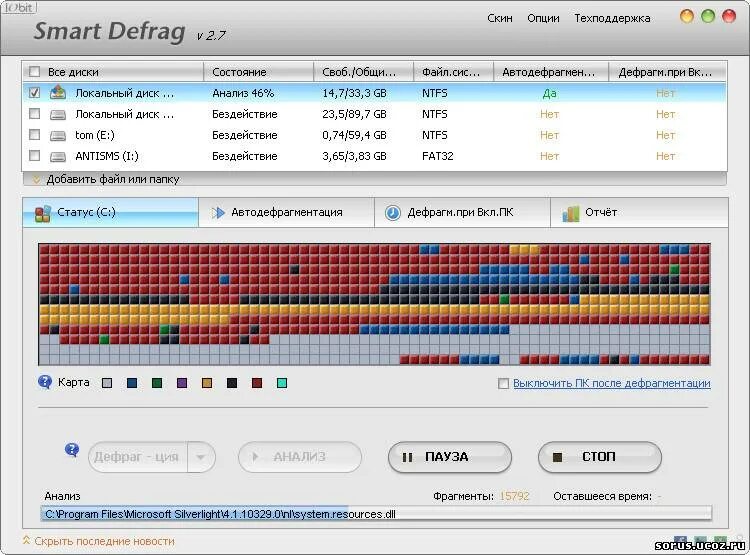Click the 3,65/3,83 GB cell
Image resolution: width=750 pixels, height=555 pixels.
(x=354, y=156)
